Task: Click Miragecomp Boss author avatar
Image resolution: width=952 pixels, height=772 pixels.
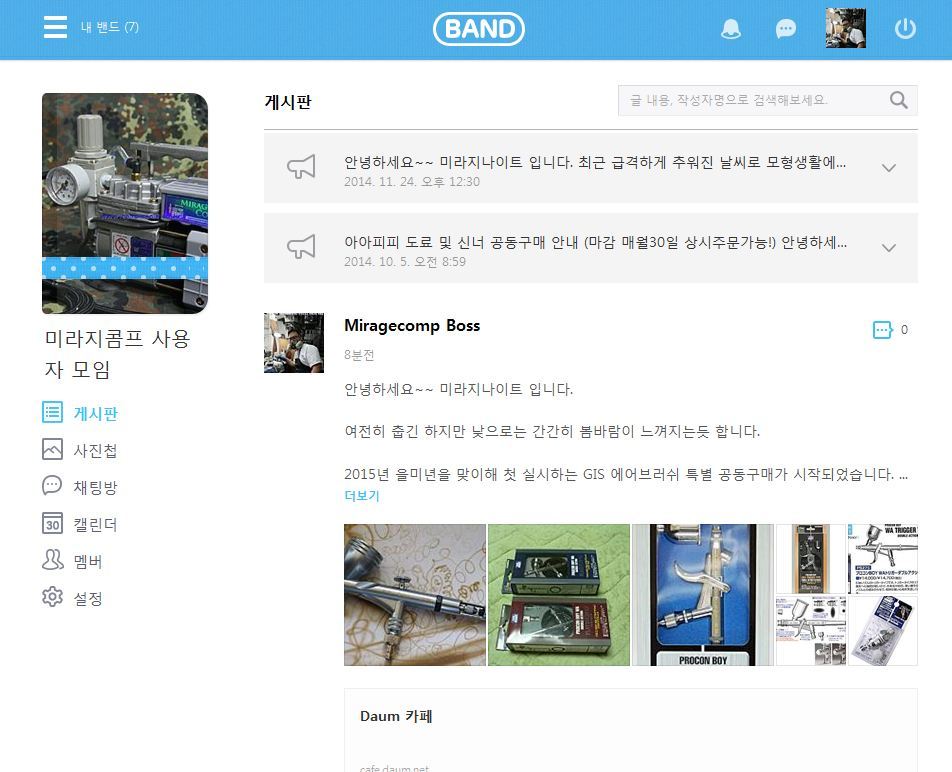Action: tap(294, 343)
